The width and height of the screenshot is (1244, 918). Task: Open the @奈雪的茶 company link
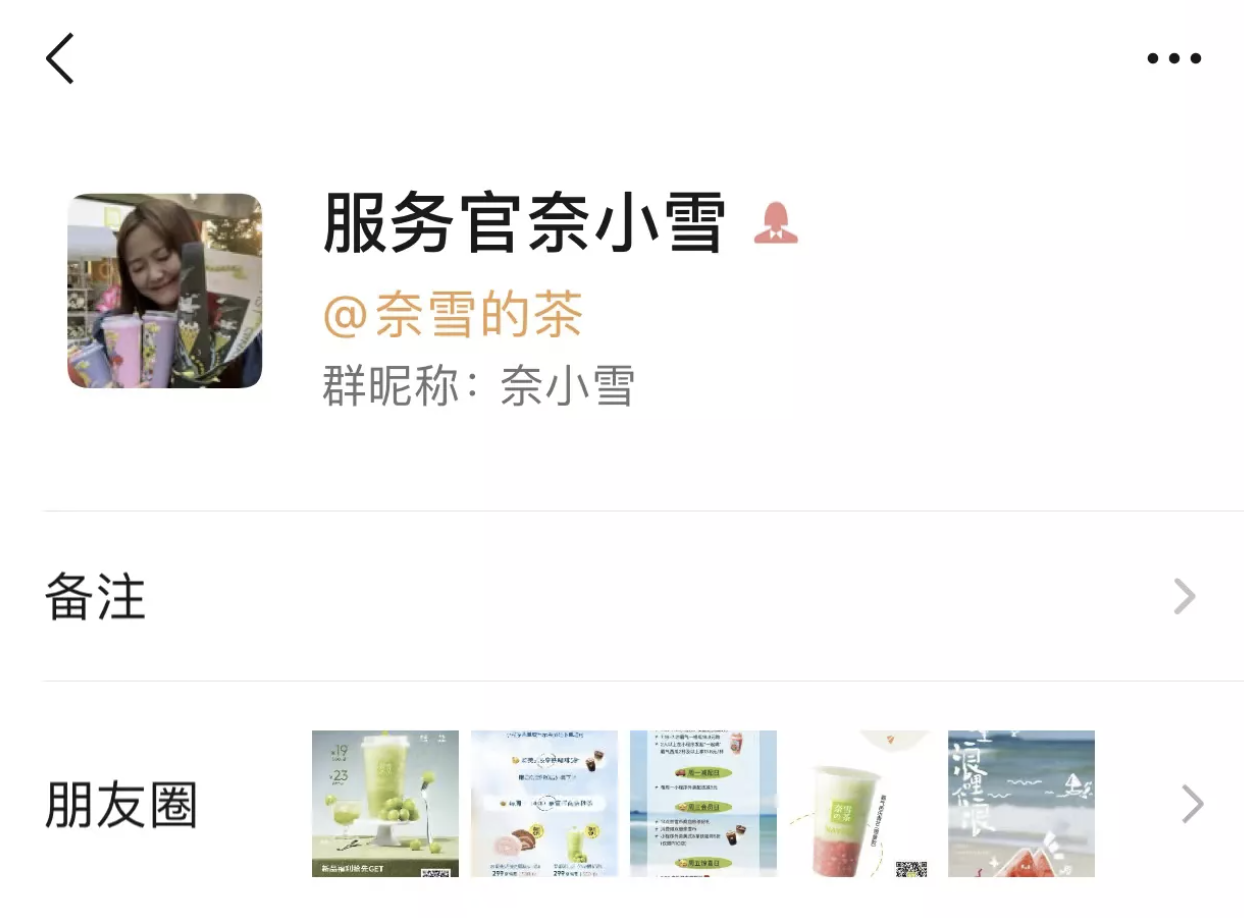(453, 316)
